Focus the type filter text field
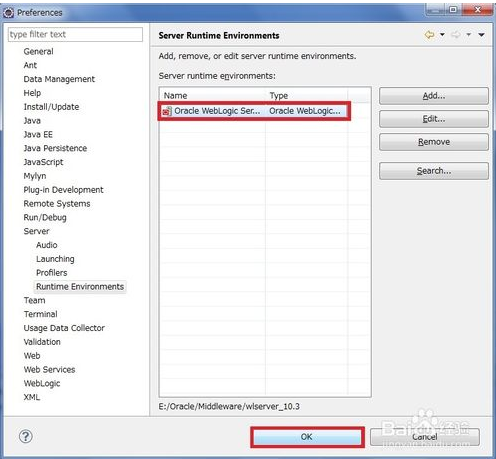This screenshot has height=459, width=496. click(75, 34)
